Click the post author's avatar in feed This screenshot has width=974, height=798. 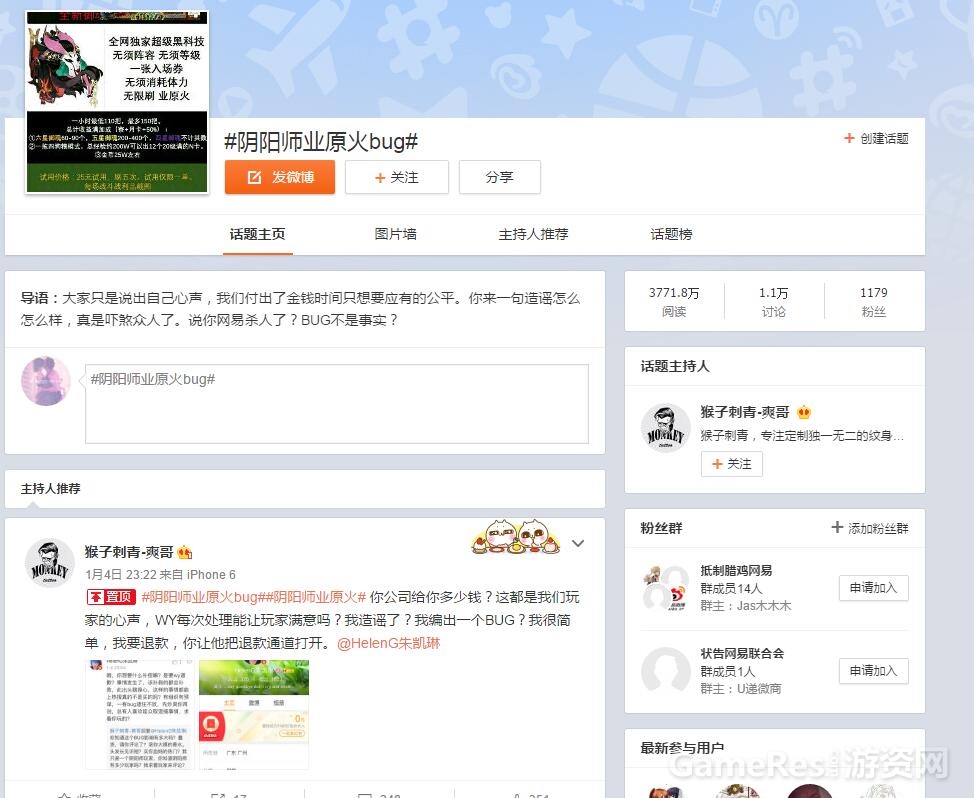point(50,563)
